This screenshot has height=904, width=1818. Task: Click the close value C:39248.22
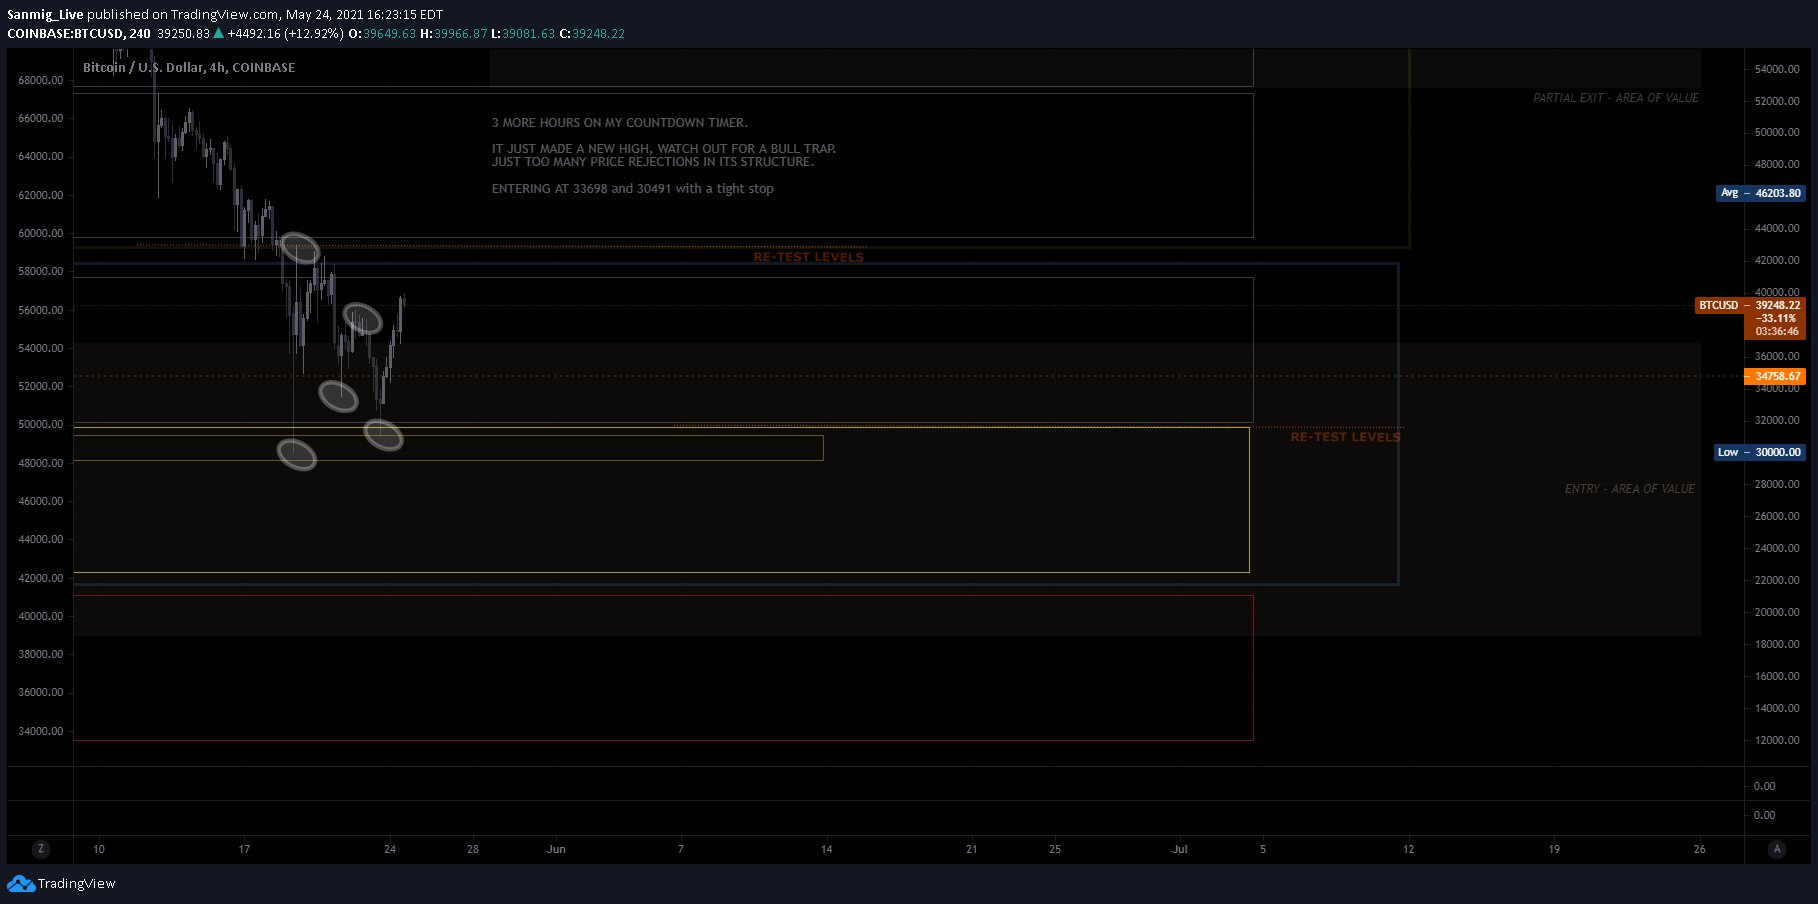tap(592, 33)
